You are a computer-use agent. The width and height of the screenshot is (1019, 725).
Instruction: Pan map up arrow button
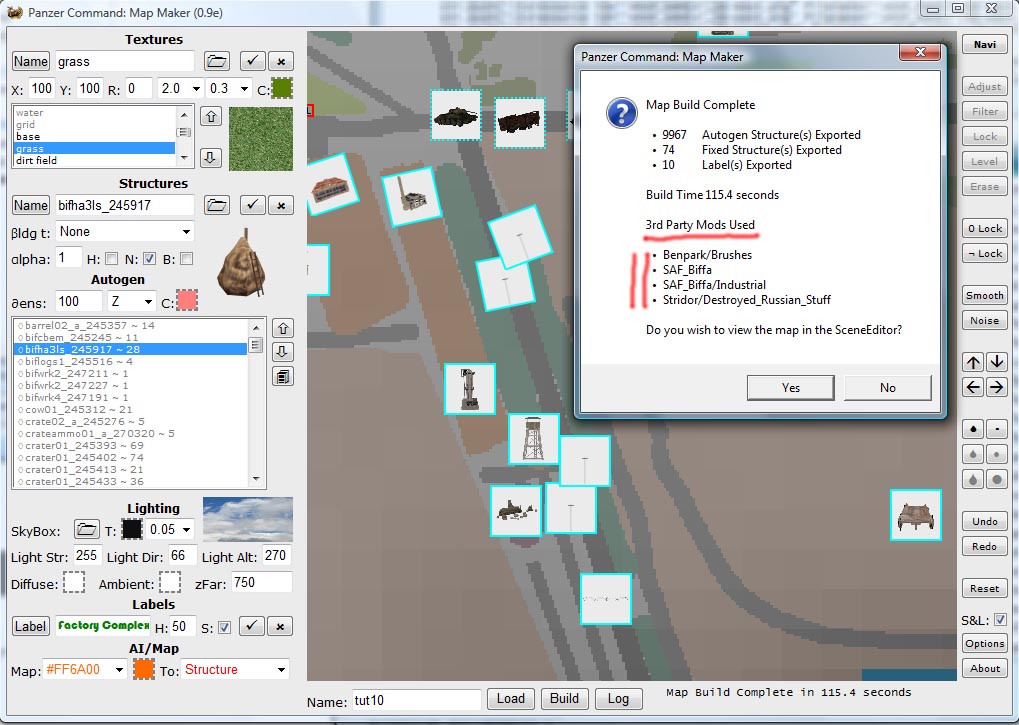pyautogui.click(x=973, y=362)
